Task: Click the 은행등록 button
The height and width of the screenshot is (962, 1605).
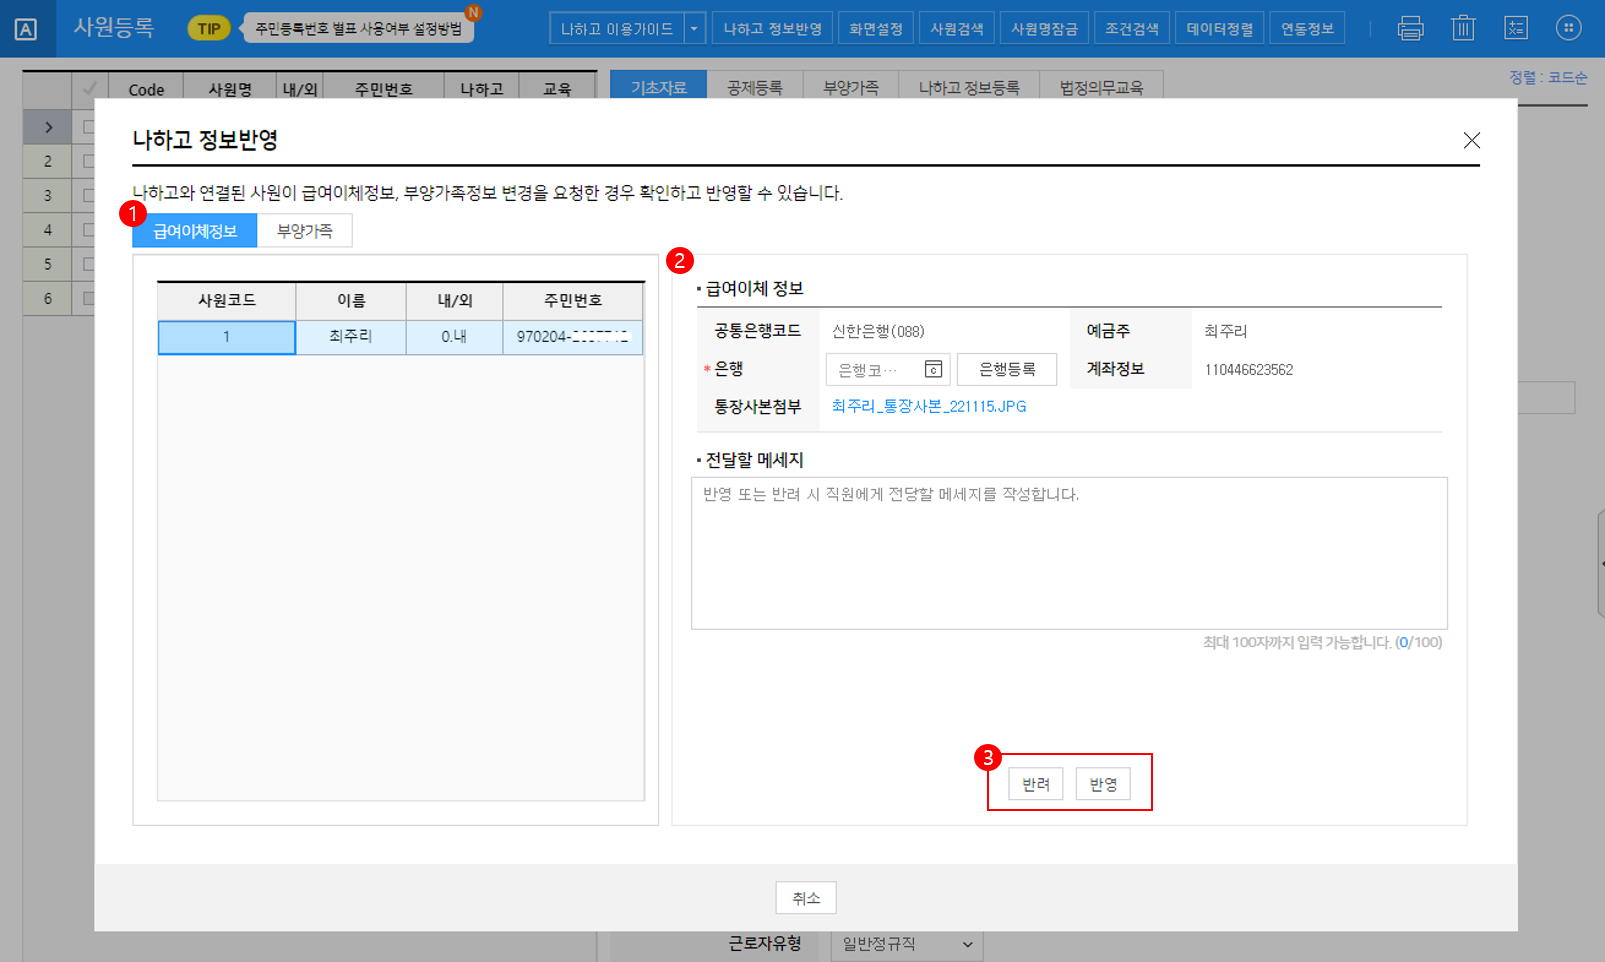Action: coord(1007,369)
